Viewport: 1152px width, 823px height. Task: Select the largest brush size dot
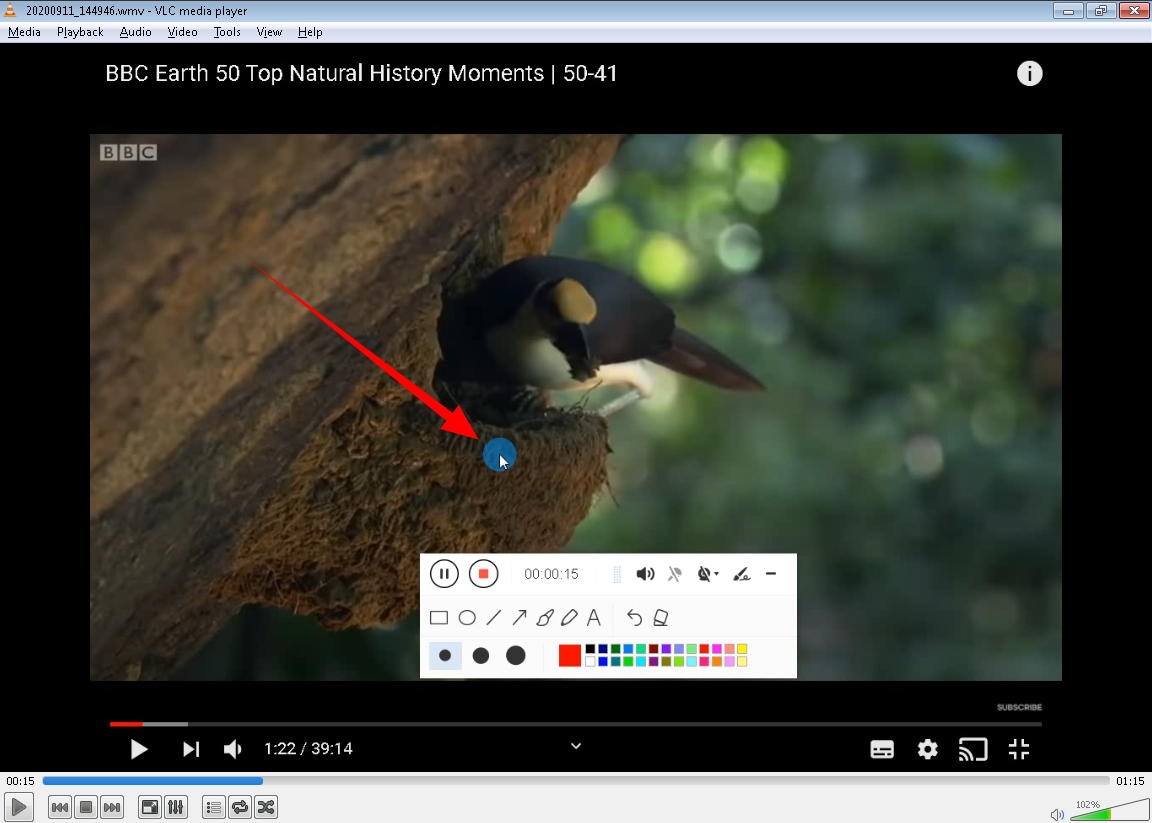(517, 654)
